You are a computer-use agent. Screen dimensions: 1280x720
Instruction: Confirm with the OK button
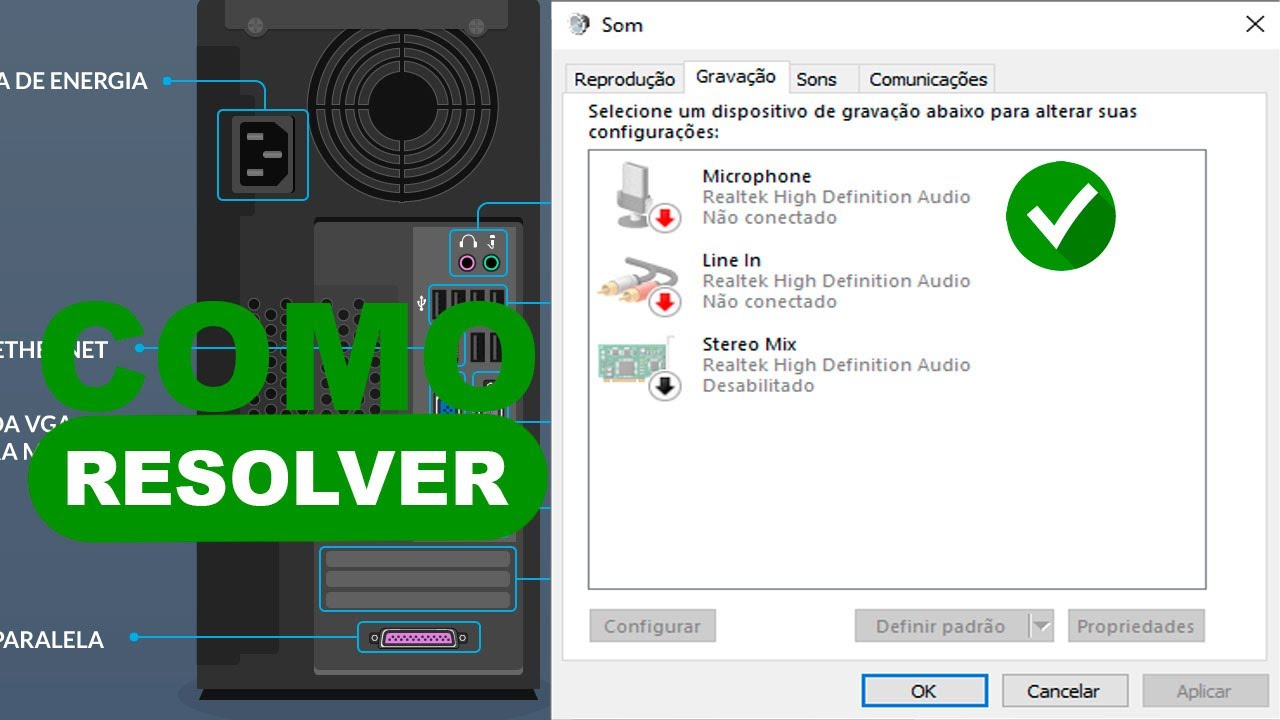(x=924, y=690)
